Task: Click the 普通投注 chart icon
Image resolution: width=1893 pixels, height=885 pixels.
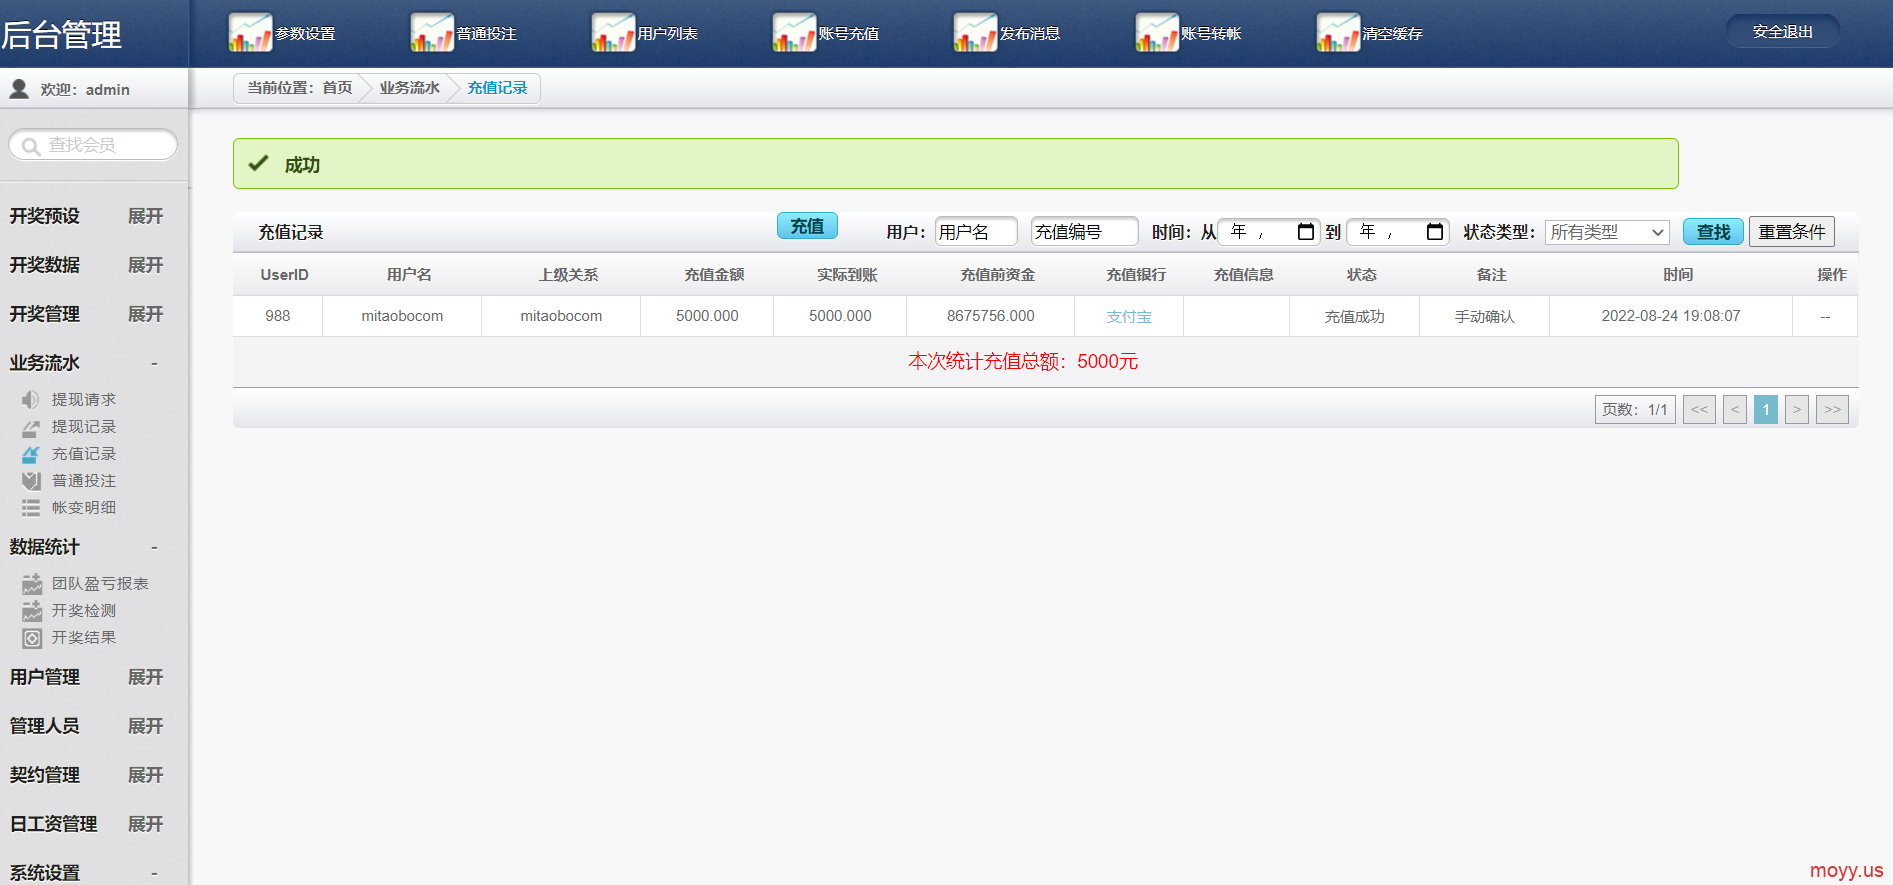Action: [x=432, y=32]
